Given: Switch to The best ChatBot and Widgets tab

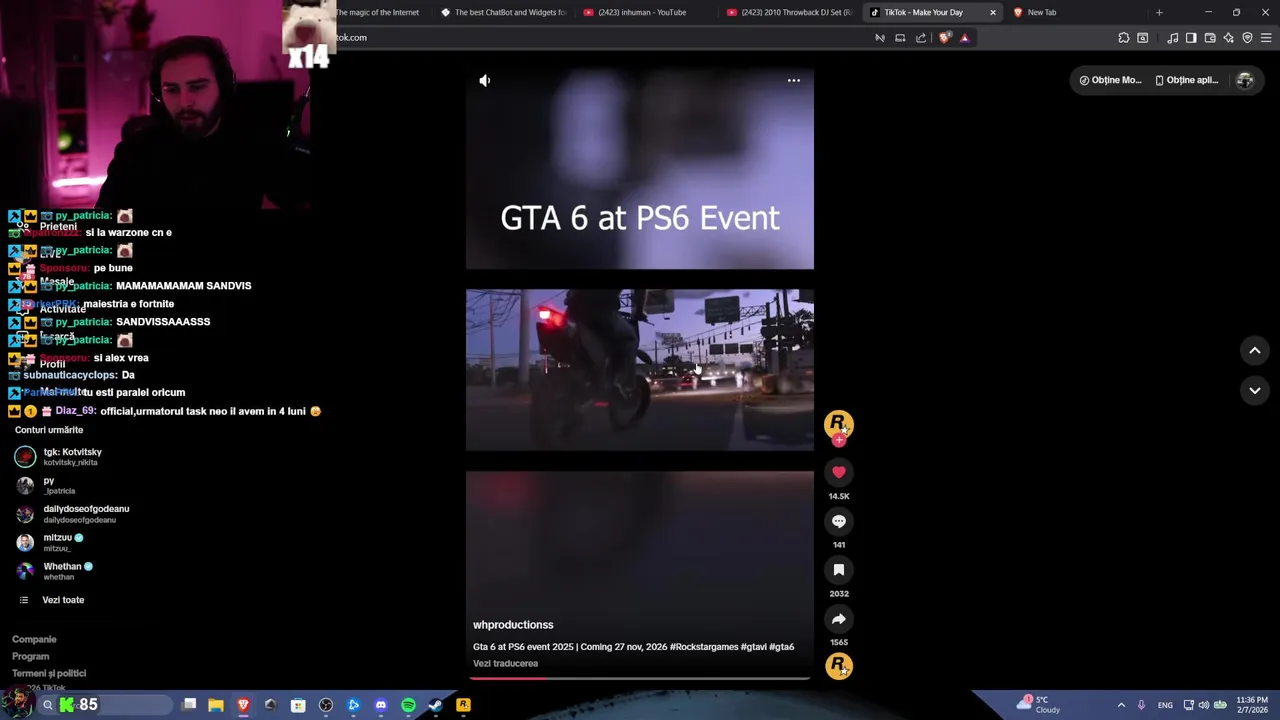Looking at the screenshot, I should click(505, 12).
